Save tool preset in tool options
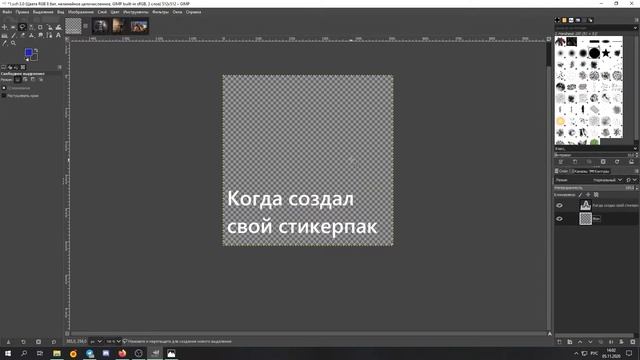 click(8, 342)
